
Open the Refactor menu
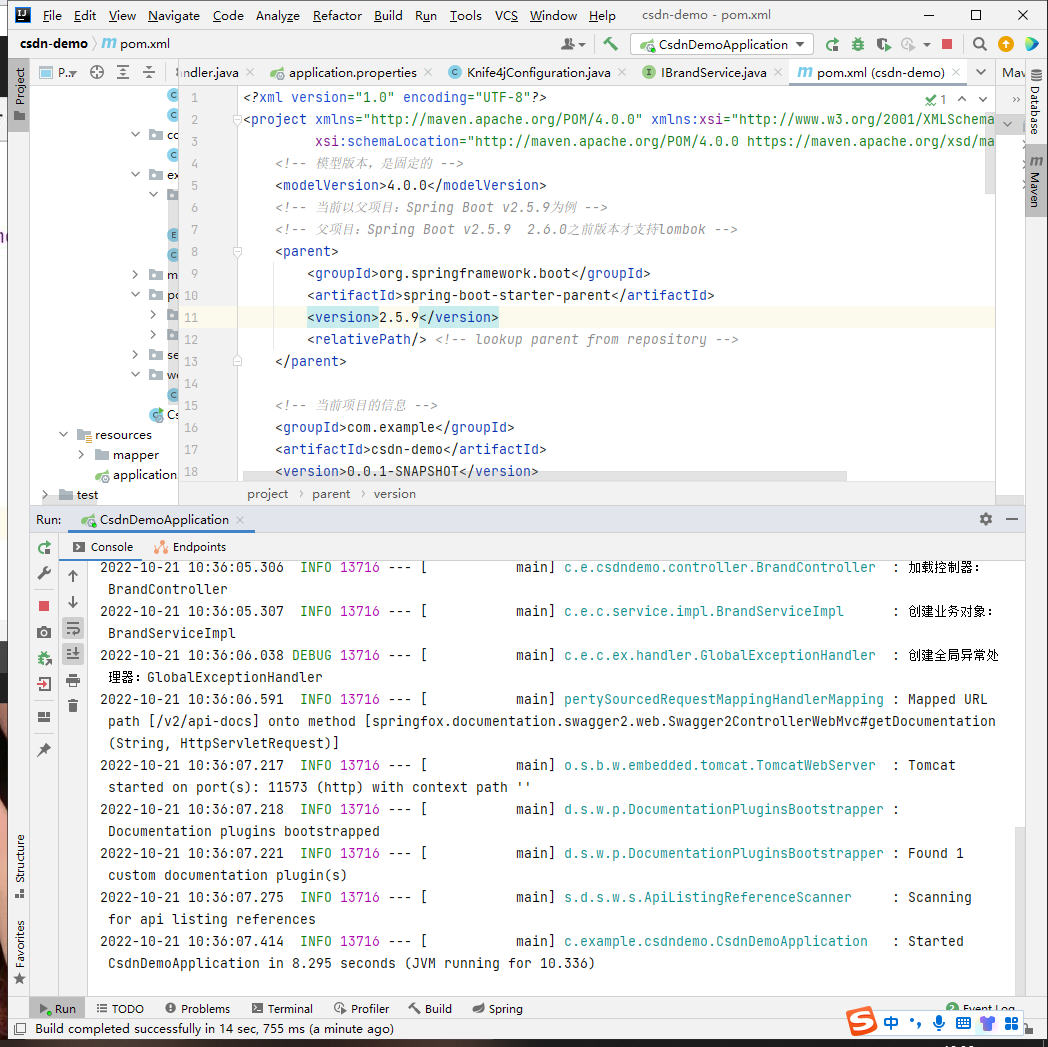click(337, 15)
